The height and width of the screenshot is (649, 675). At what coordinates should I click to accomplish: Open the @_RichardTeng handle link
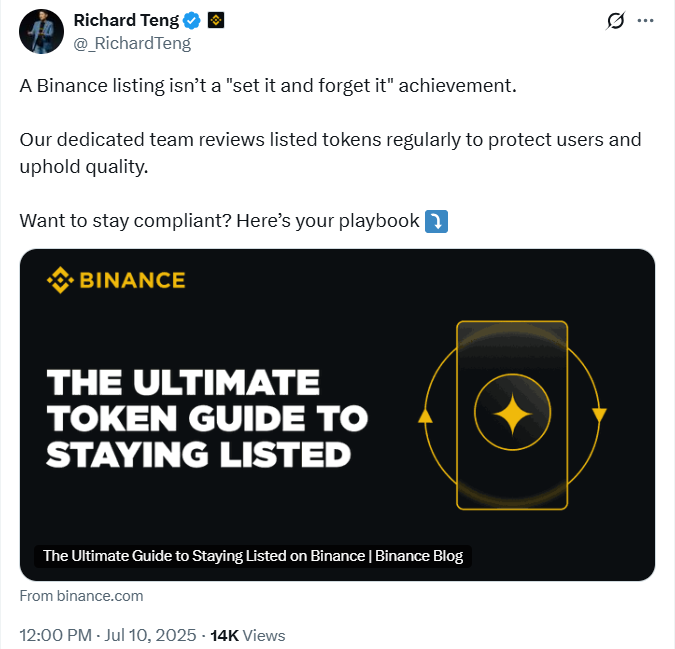tap(132, 43)
